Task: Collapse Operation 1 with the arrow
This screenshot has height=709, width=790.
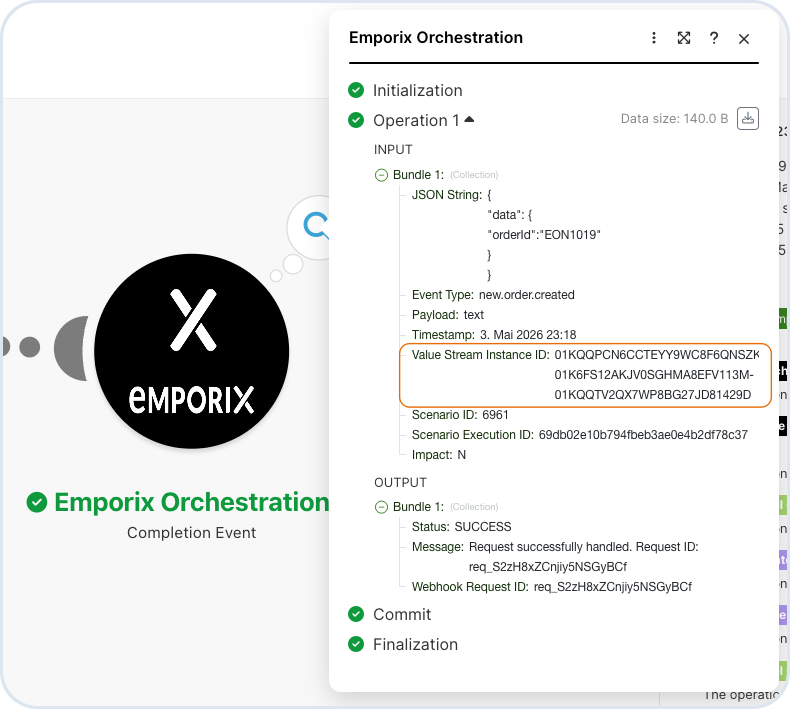Action: click(469, 119)
